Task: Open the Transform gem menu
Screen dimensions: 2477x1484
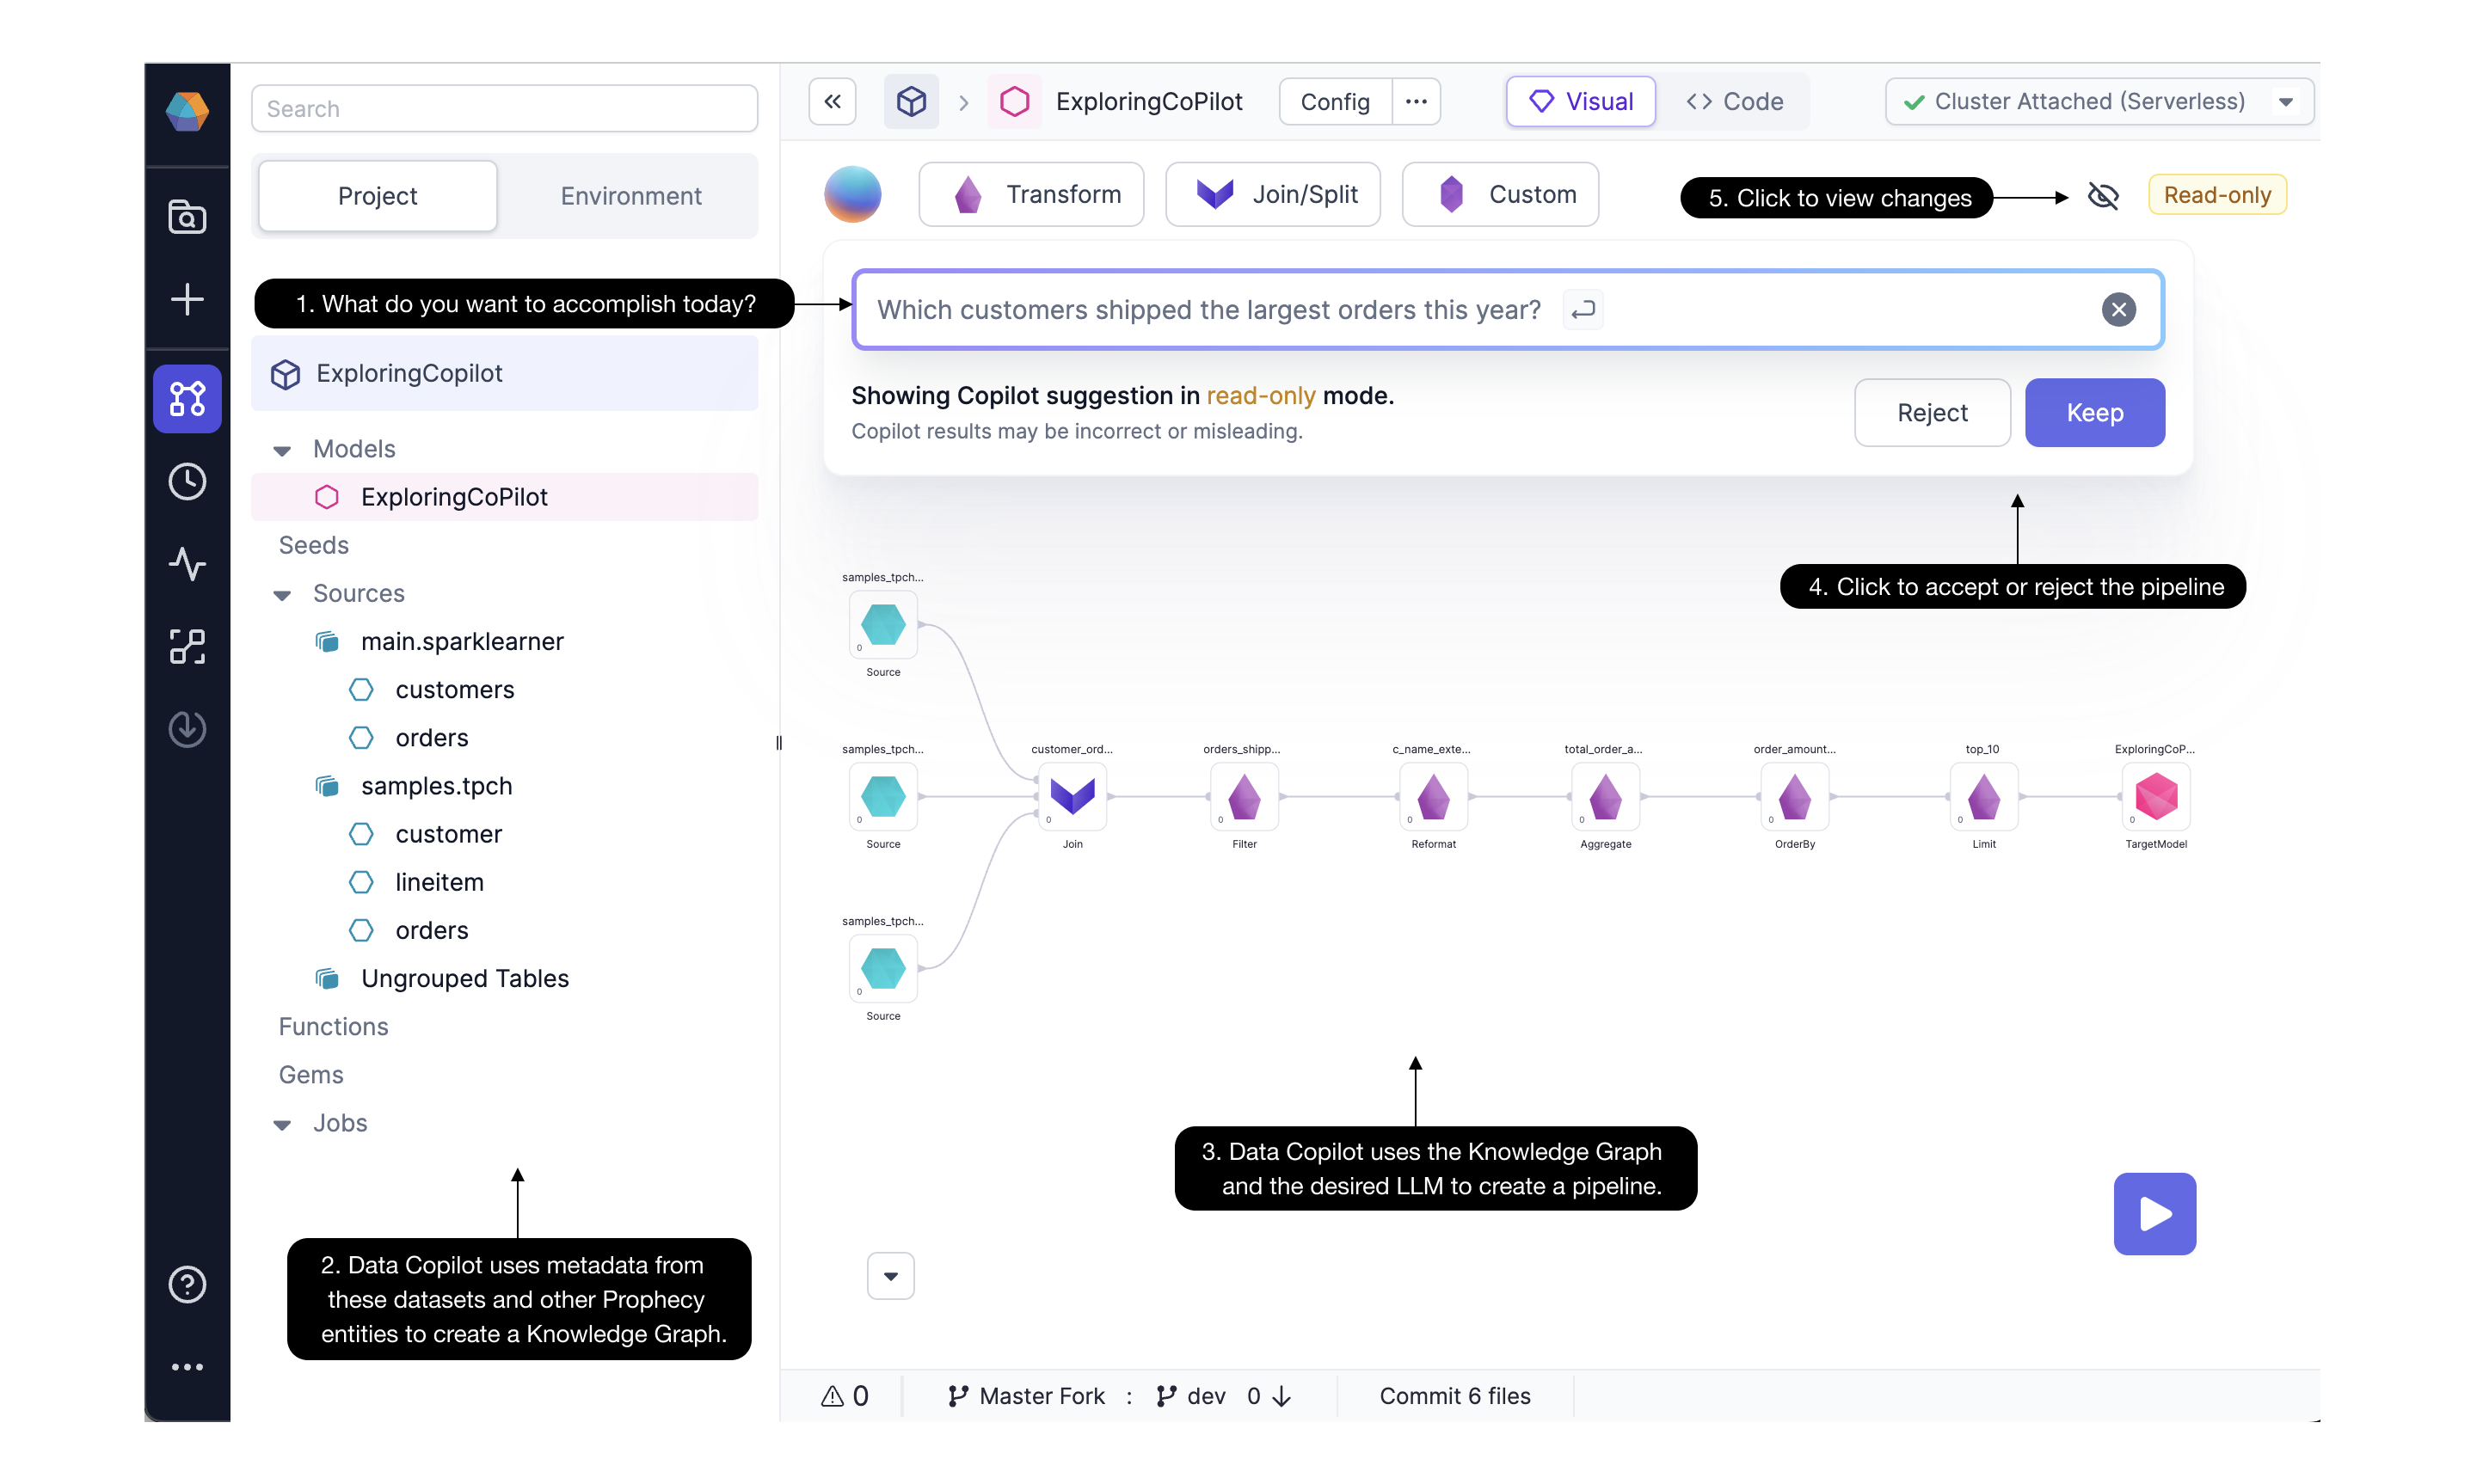Action: [x=1031, y=194]
